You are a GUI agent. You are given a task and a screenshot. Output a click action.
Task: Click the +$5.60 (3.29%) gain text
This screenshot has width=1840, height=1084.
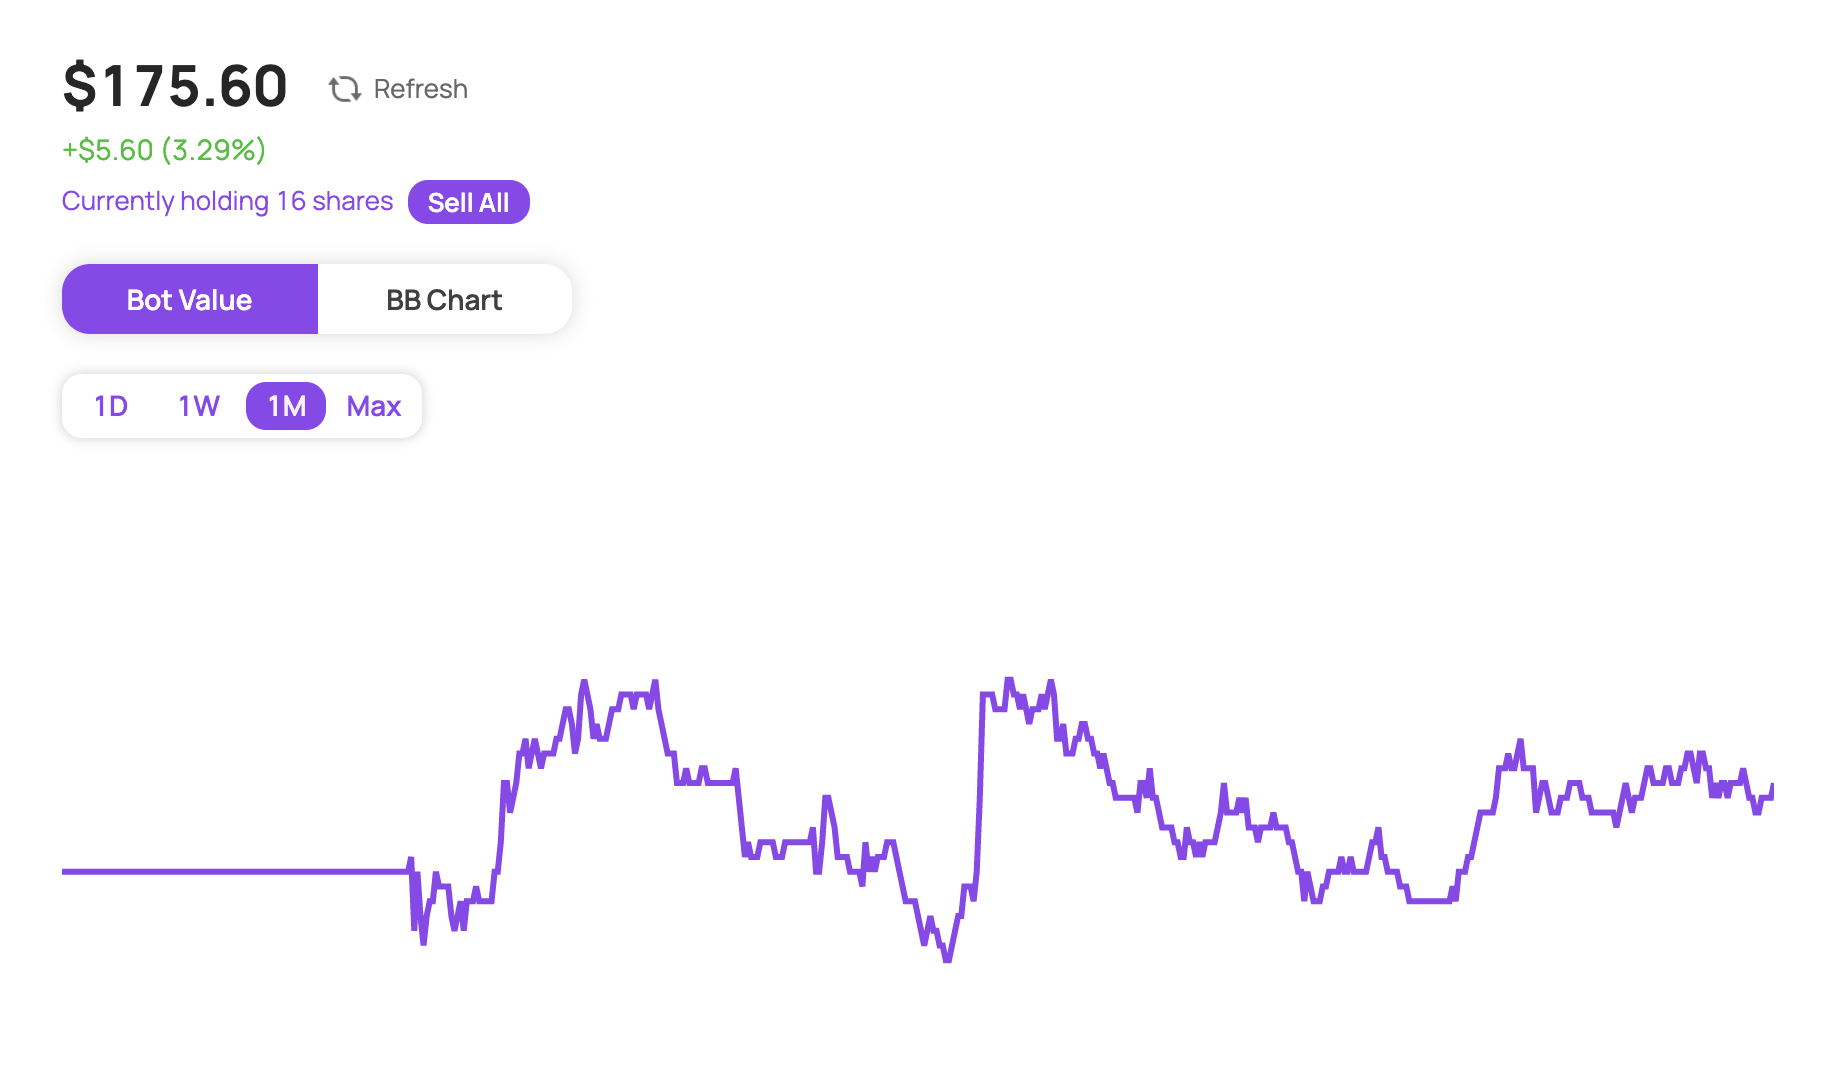point(164,150)
